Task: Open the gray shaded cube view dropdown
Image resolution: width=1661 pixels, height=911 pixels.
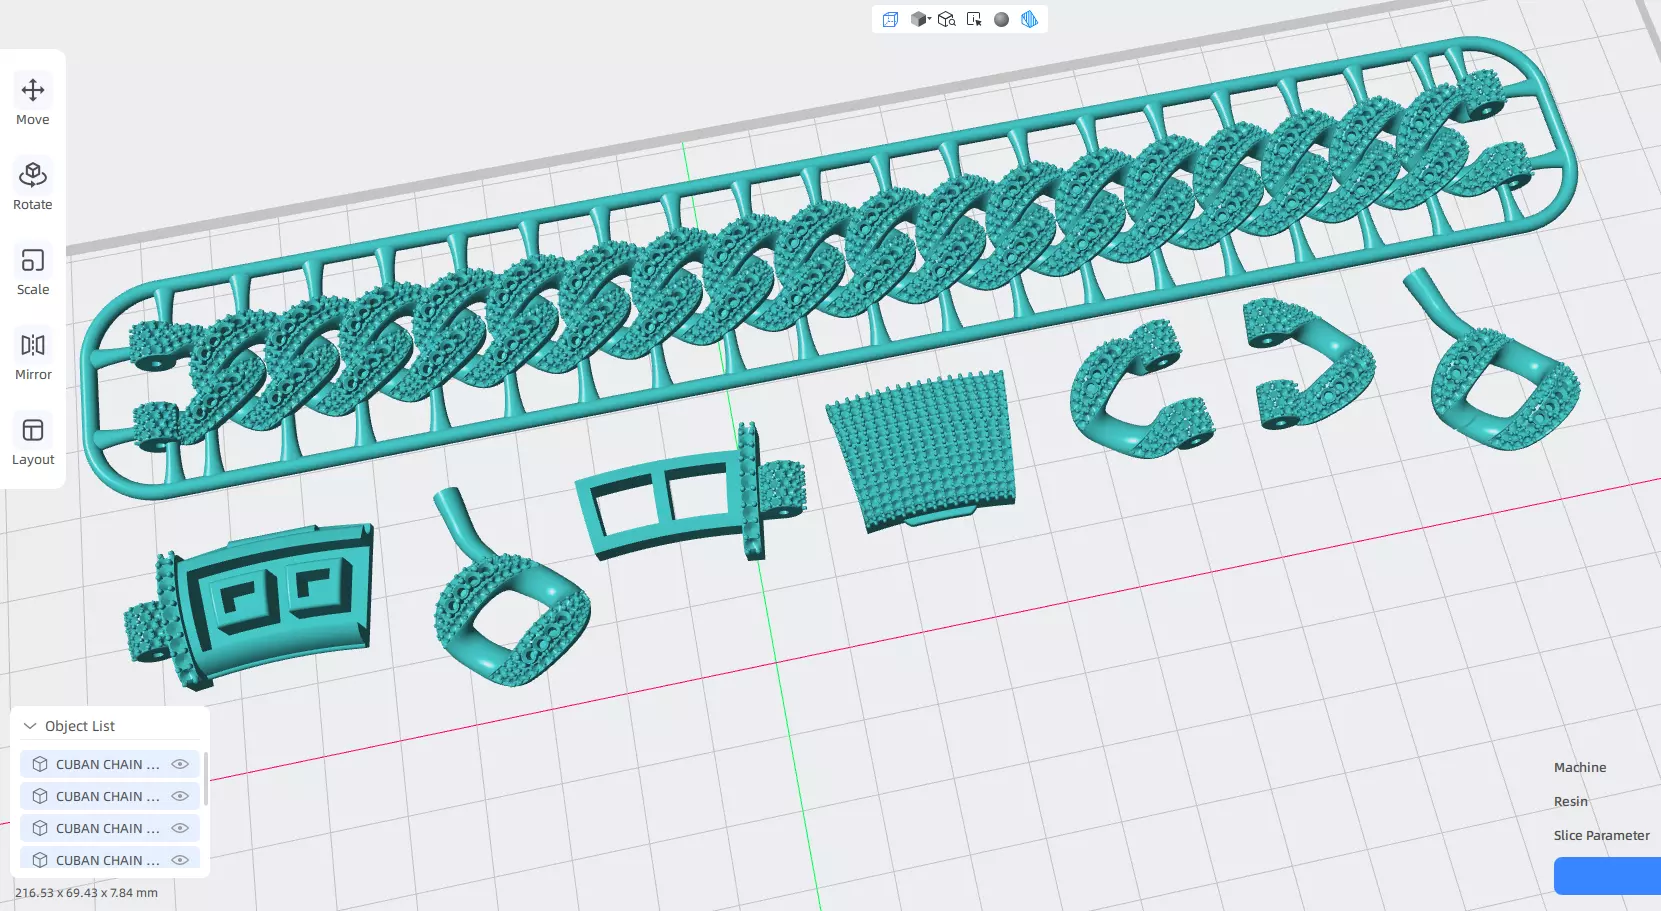Action: 921,19
